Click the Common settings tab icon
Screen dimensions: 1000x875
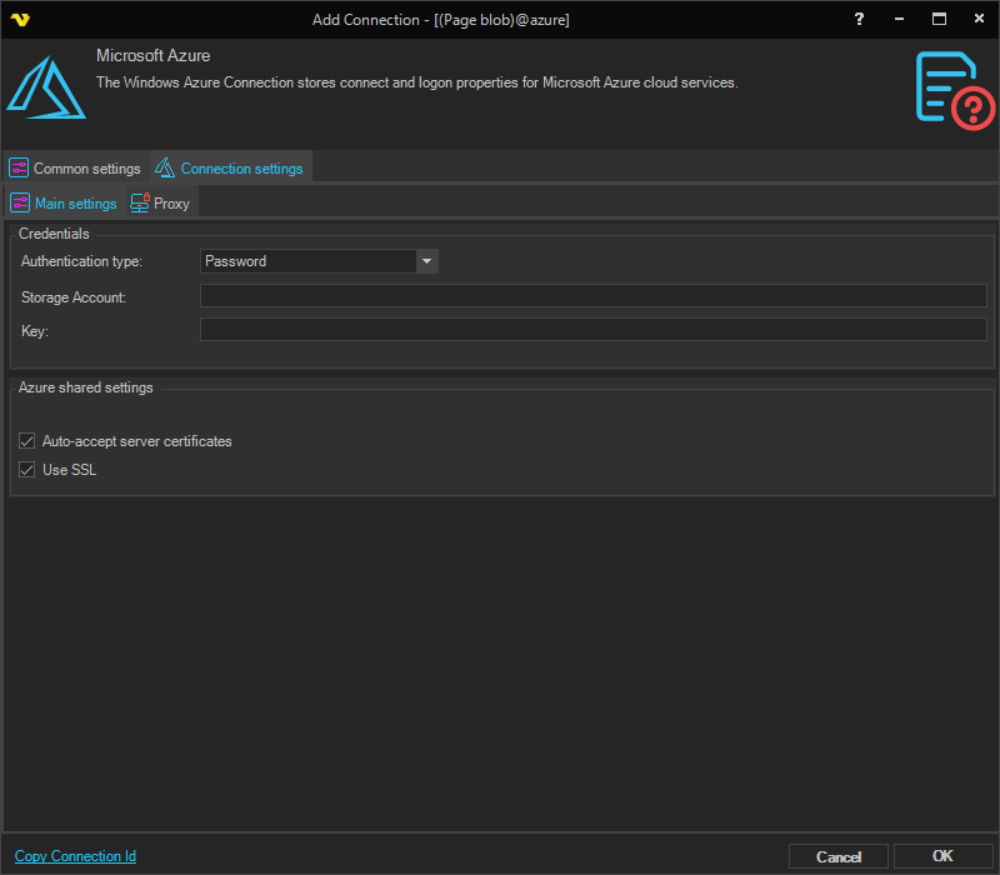pos(19,168)
